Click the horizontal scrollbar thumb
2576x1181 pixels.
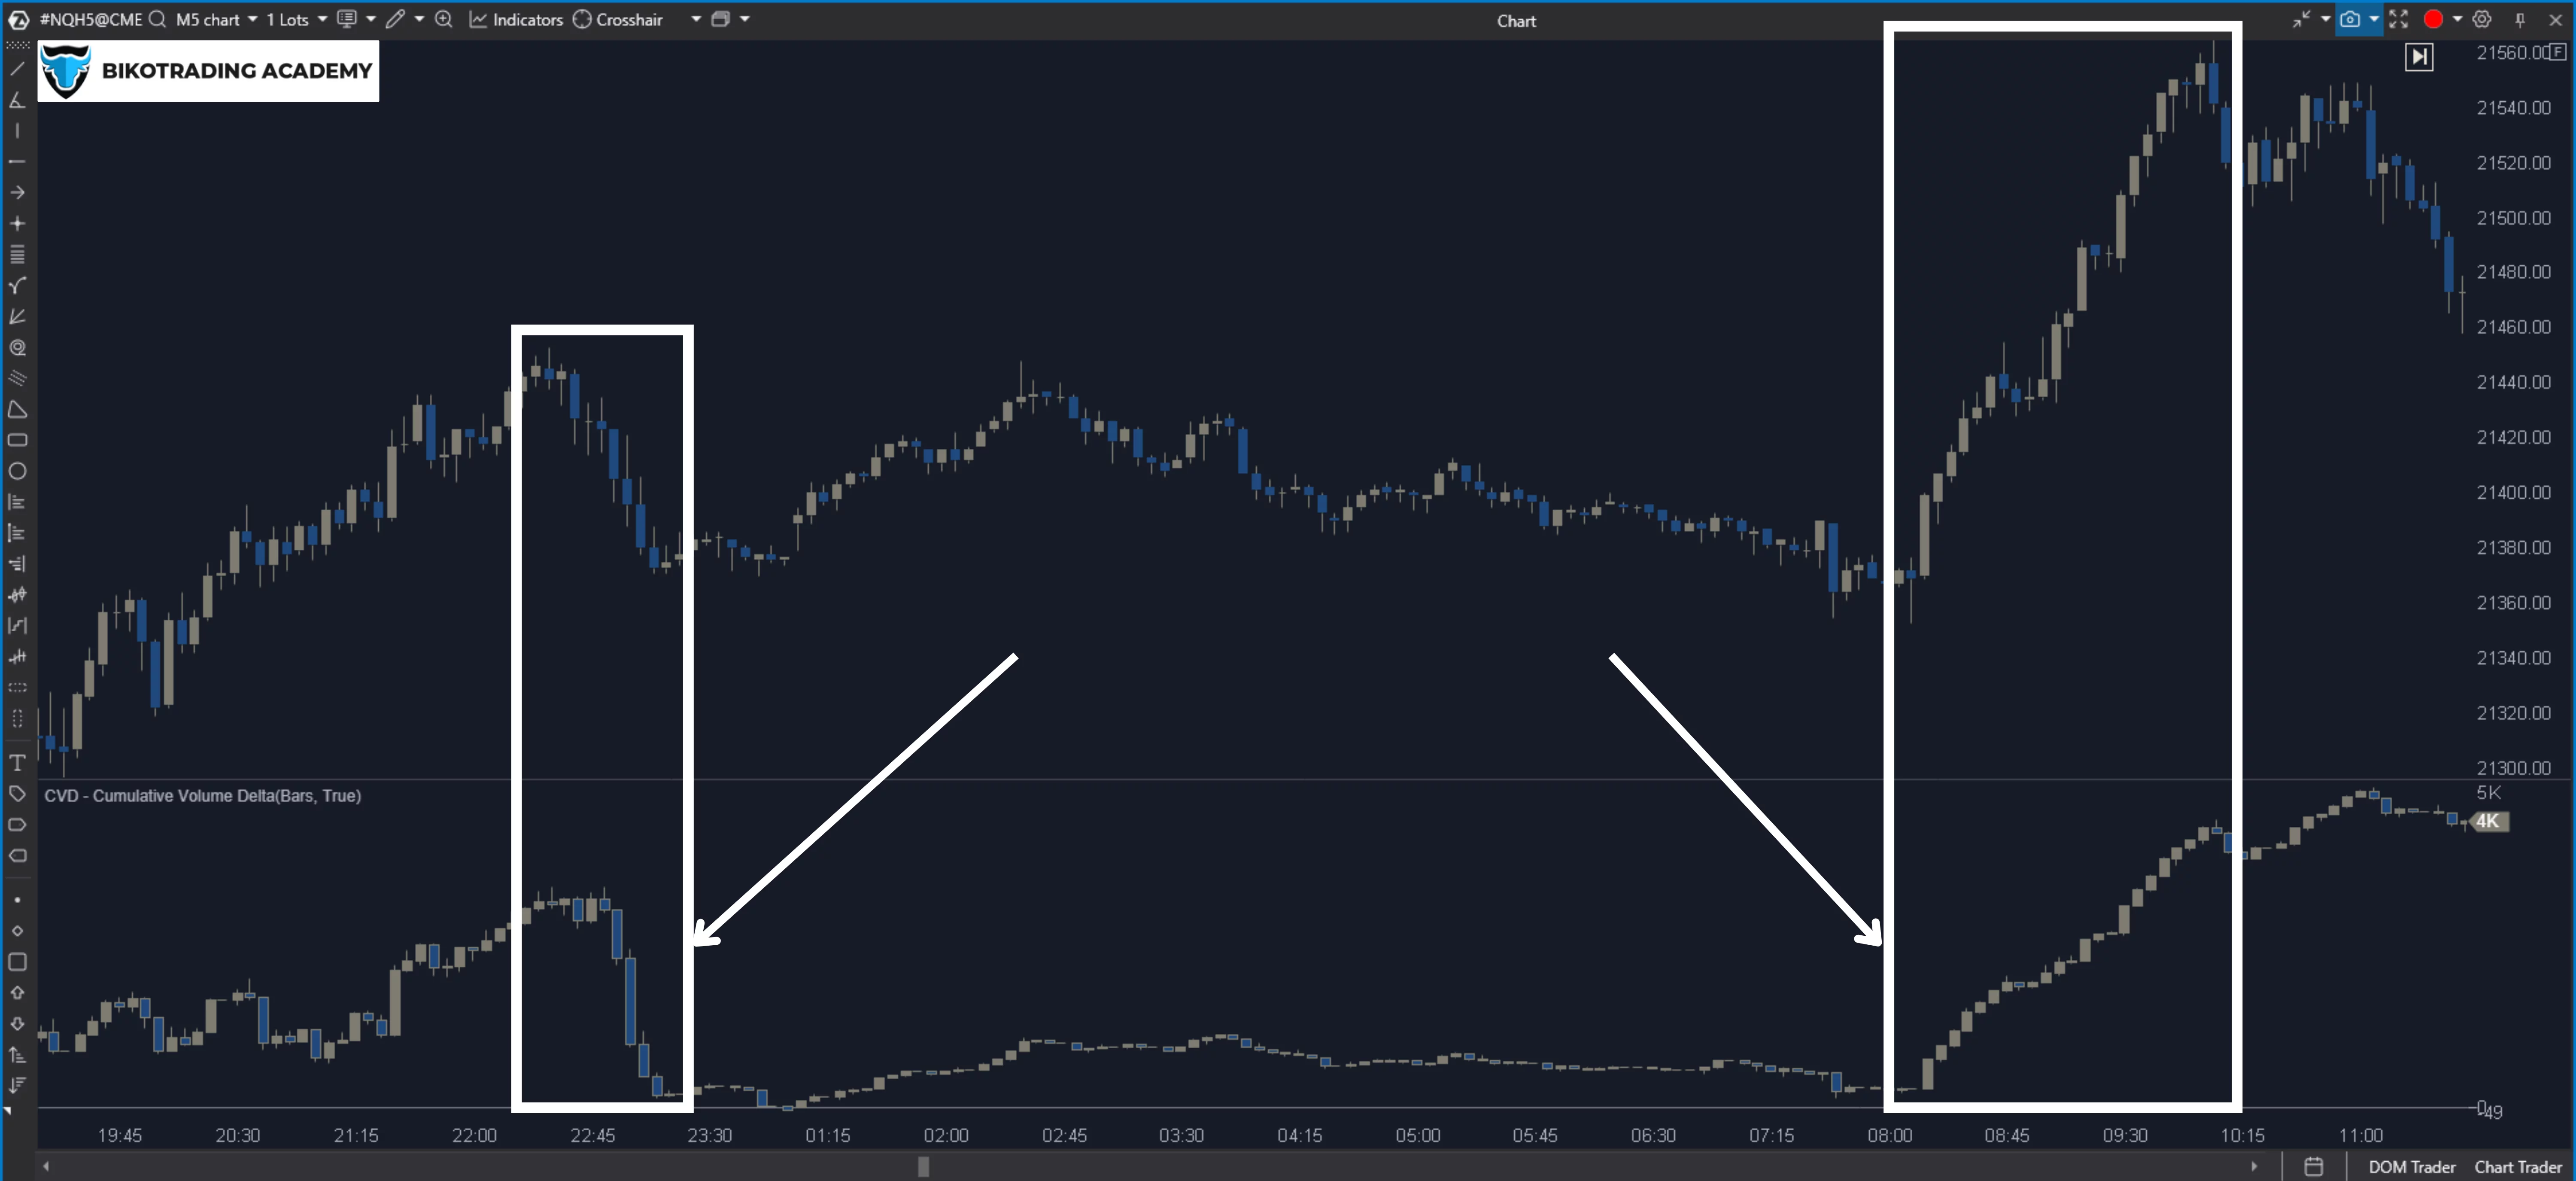pos(923,1166)
